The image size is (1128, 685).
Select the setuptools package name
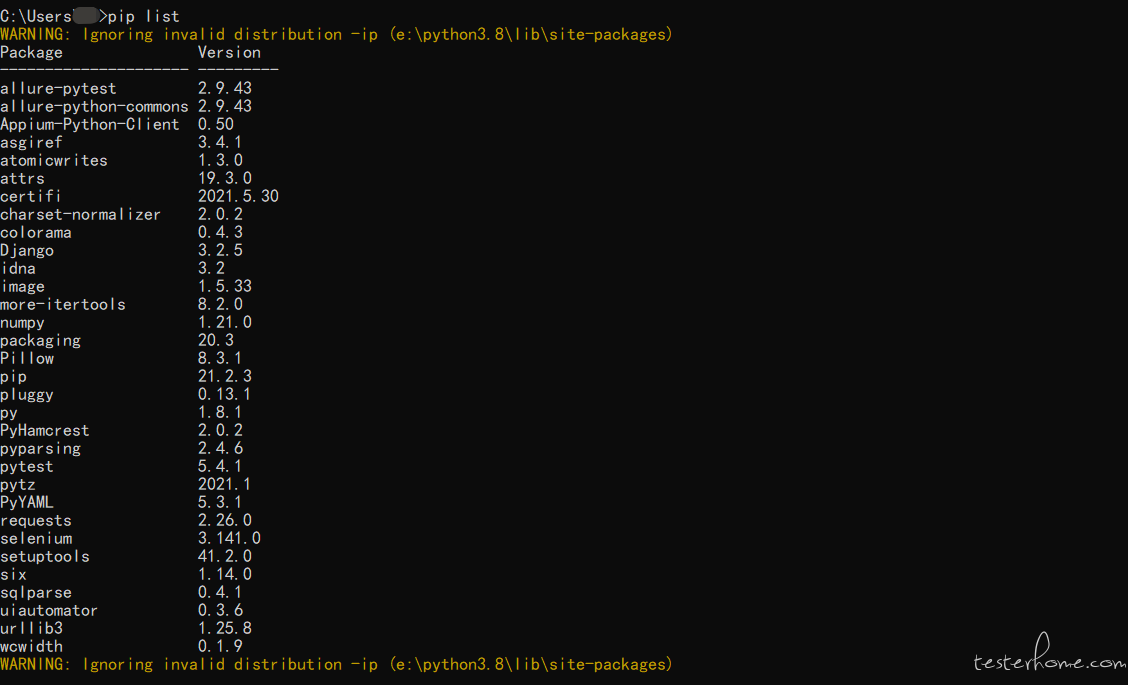(45, 556)
